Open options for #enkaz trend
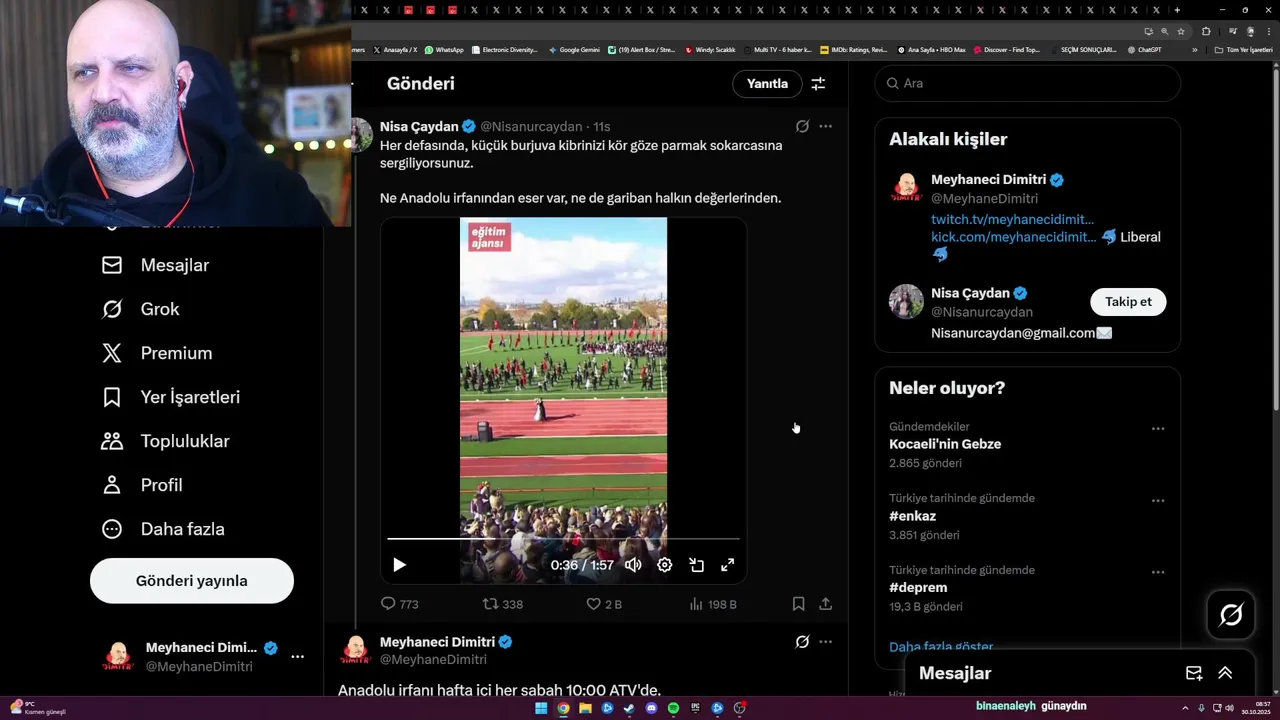The height and width of the screenshot is (720, 1280). 1157,500
